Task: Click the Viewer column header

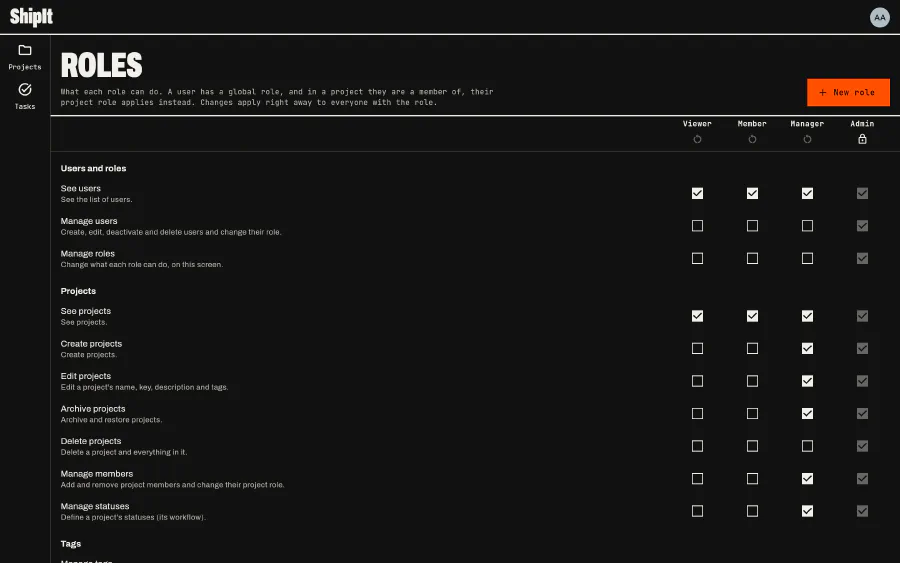Action: [x=697, y=124]
